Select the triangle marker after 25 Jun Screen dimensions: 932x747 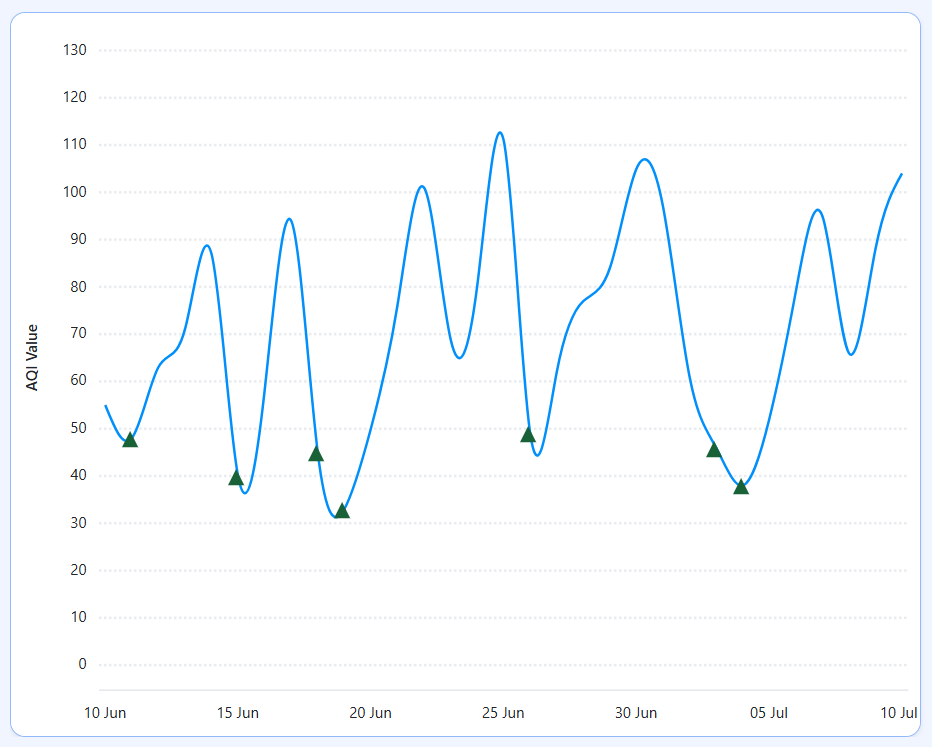tap(529, 435)
